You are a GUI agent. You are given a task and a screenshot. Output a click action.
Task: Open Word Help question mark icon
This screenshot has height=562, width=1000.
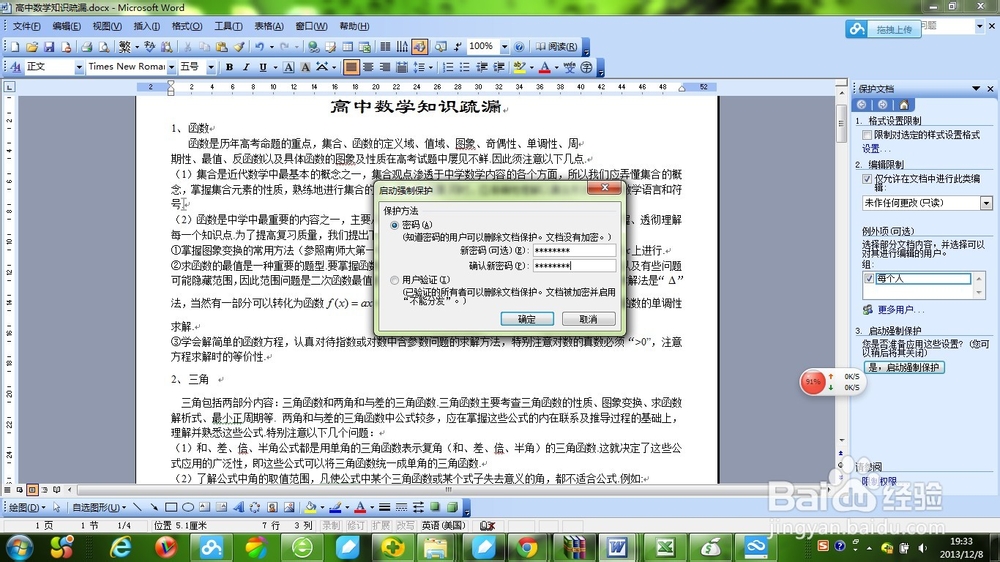pyautogui.click(x=519, y=47)
